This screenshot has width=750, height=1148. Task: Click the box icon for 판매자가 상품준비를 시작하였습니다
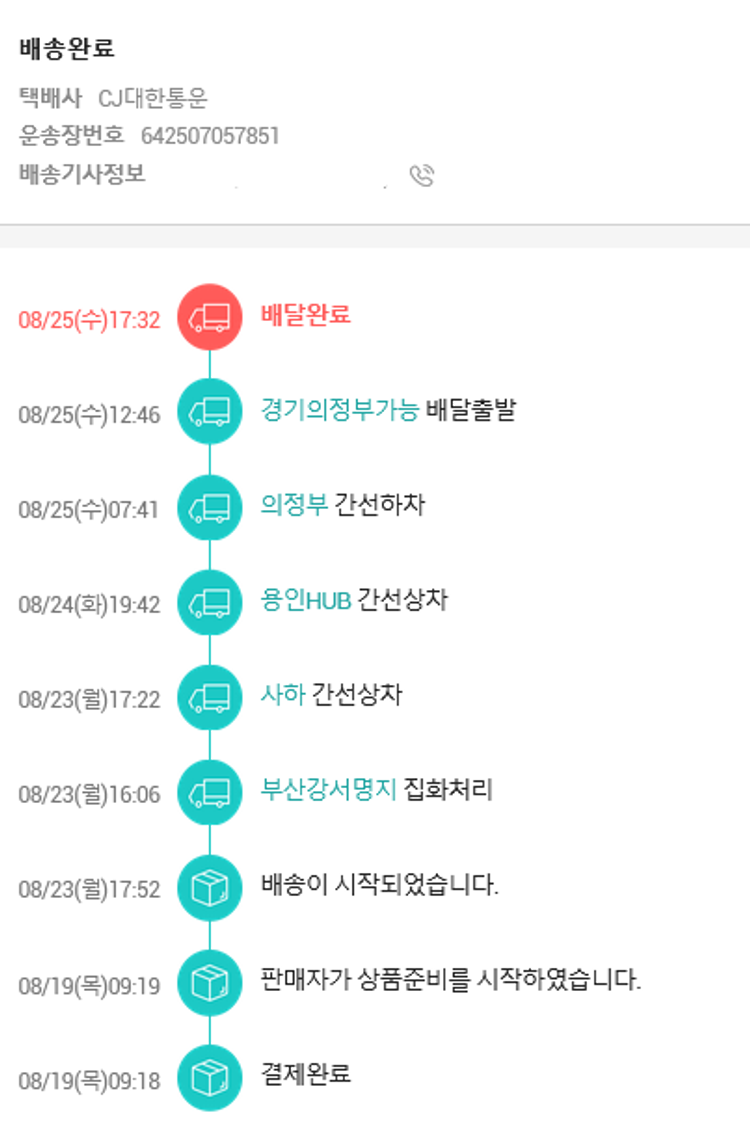click(x=209, y=983)
